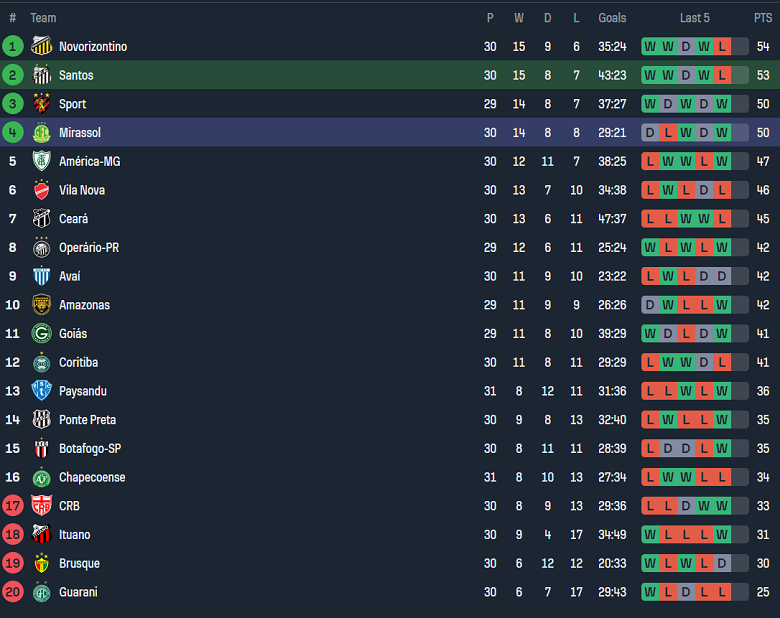Viewport: 780px width, 618px height.
Task: Click the Mirassol team crest icon
Action: (41, 133)
